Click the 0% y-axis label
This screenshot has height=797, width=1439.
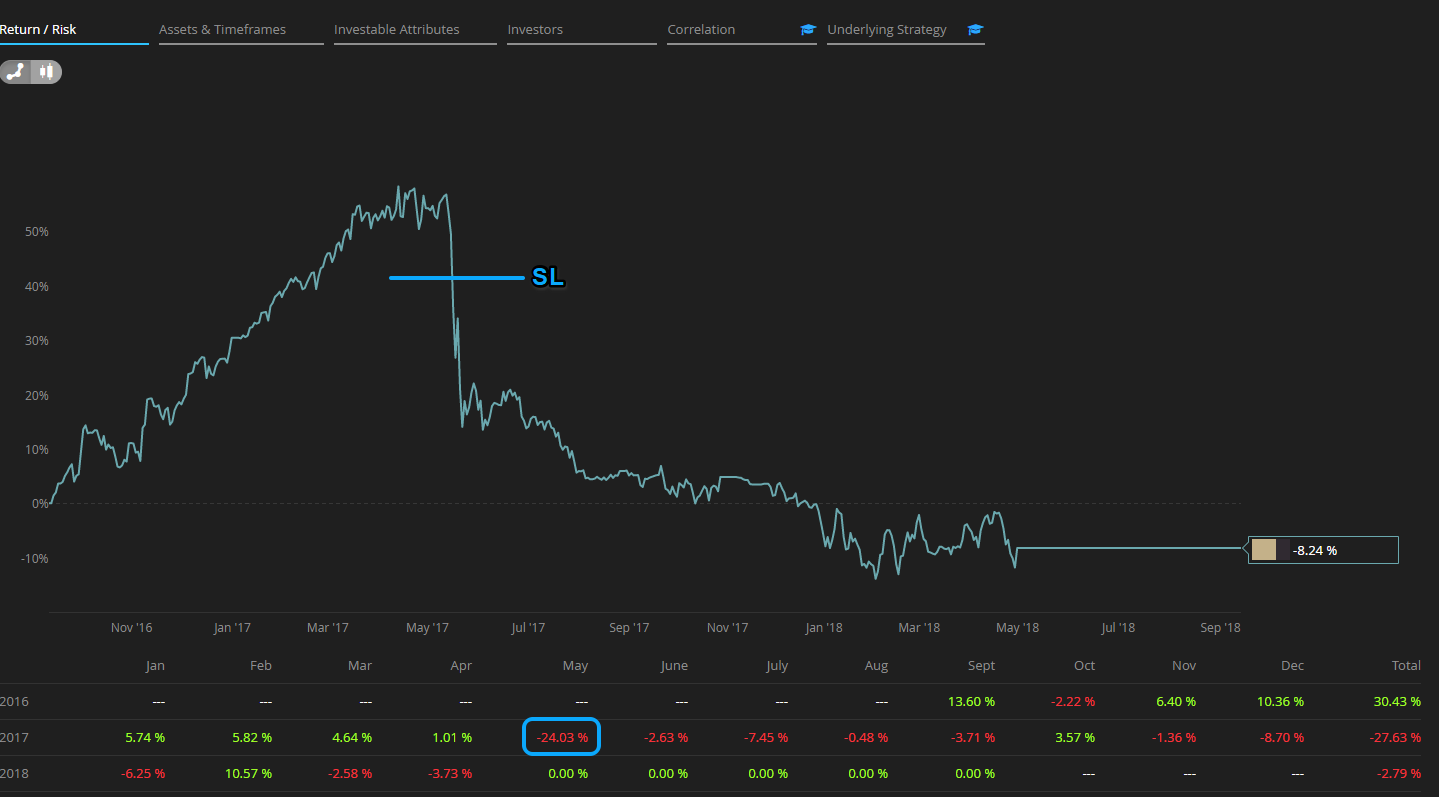tap(40, 504)
